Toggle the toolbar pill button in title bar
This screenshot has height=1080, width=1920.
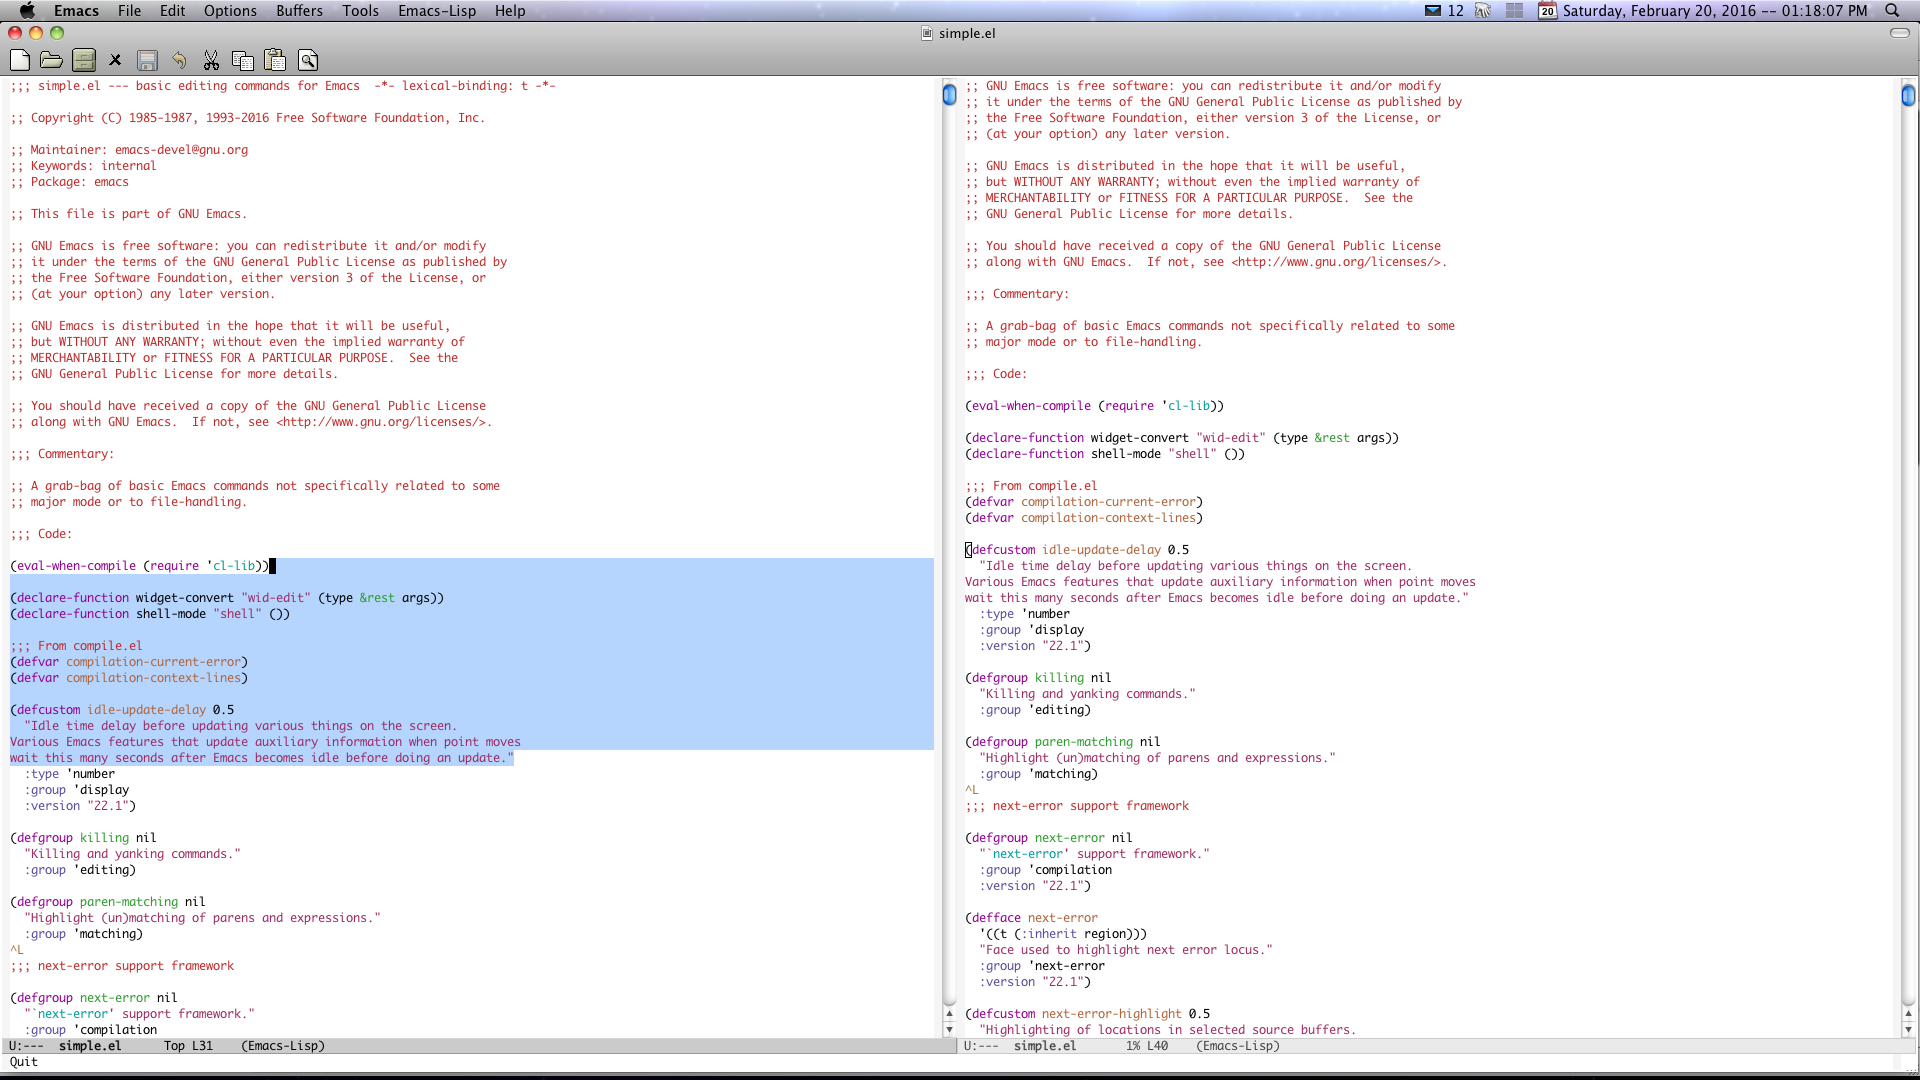pyautogui.click(x=1900, y=33)
